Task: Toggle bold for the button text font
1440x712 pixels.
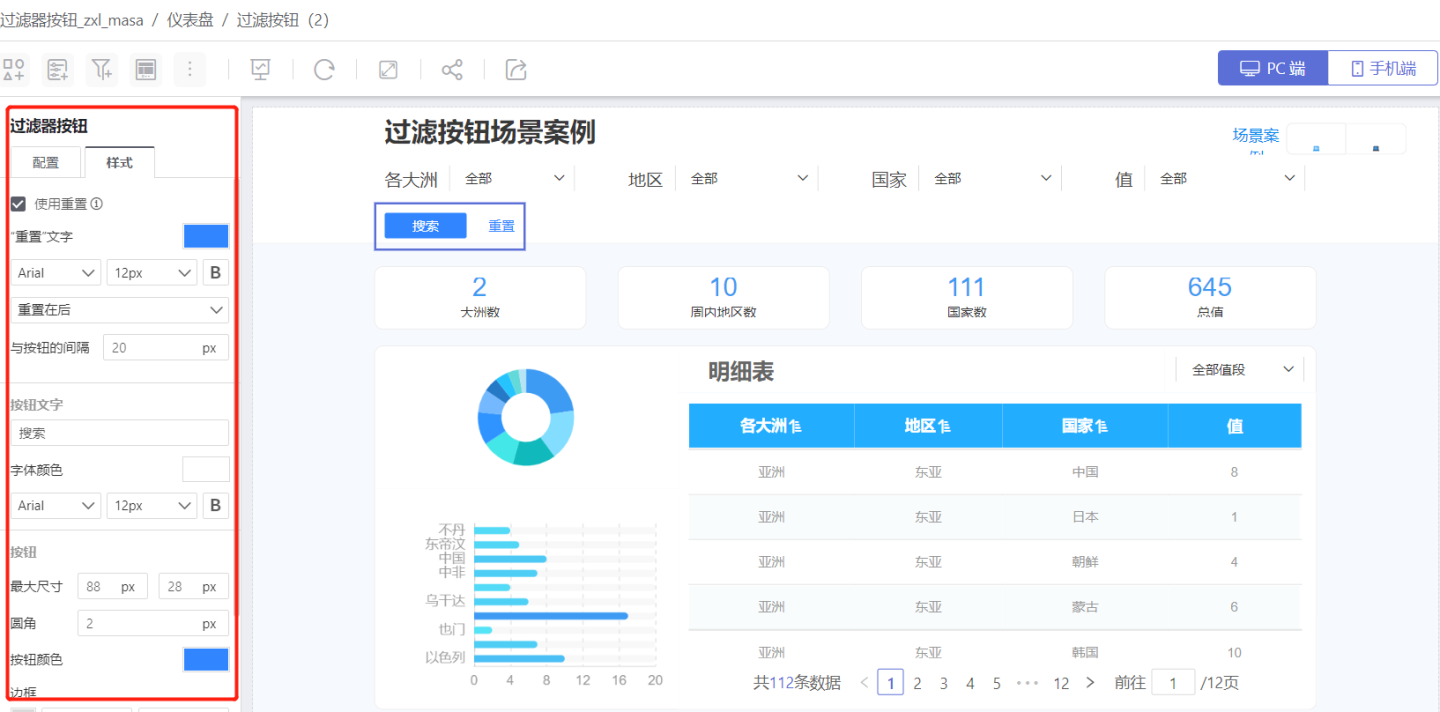Action: 215,506
